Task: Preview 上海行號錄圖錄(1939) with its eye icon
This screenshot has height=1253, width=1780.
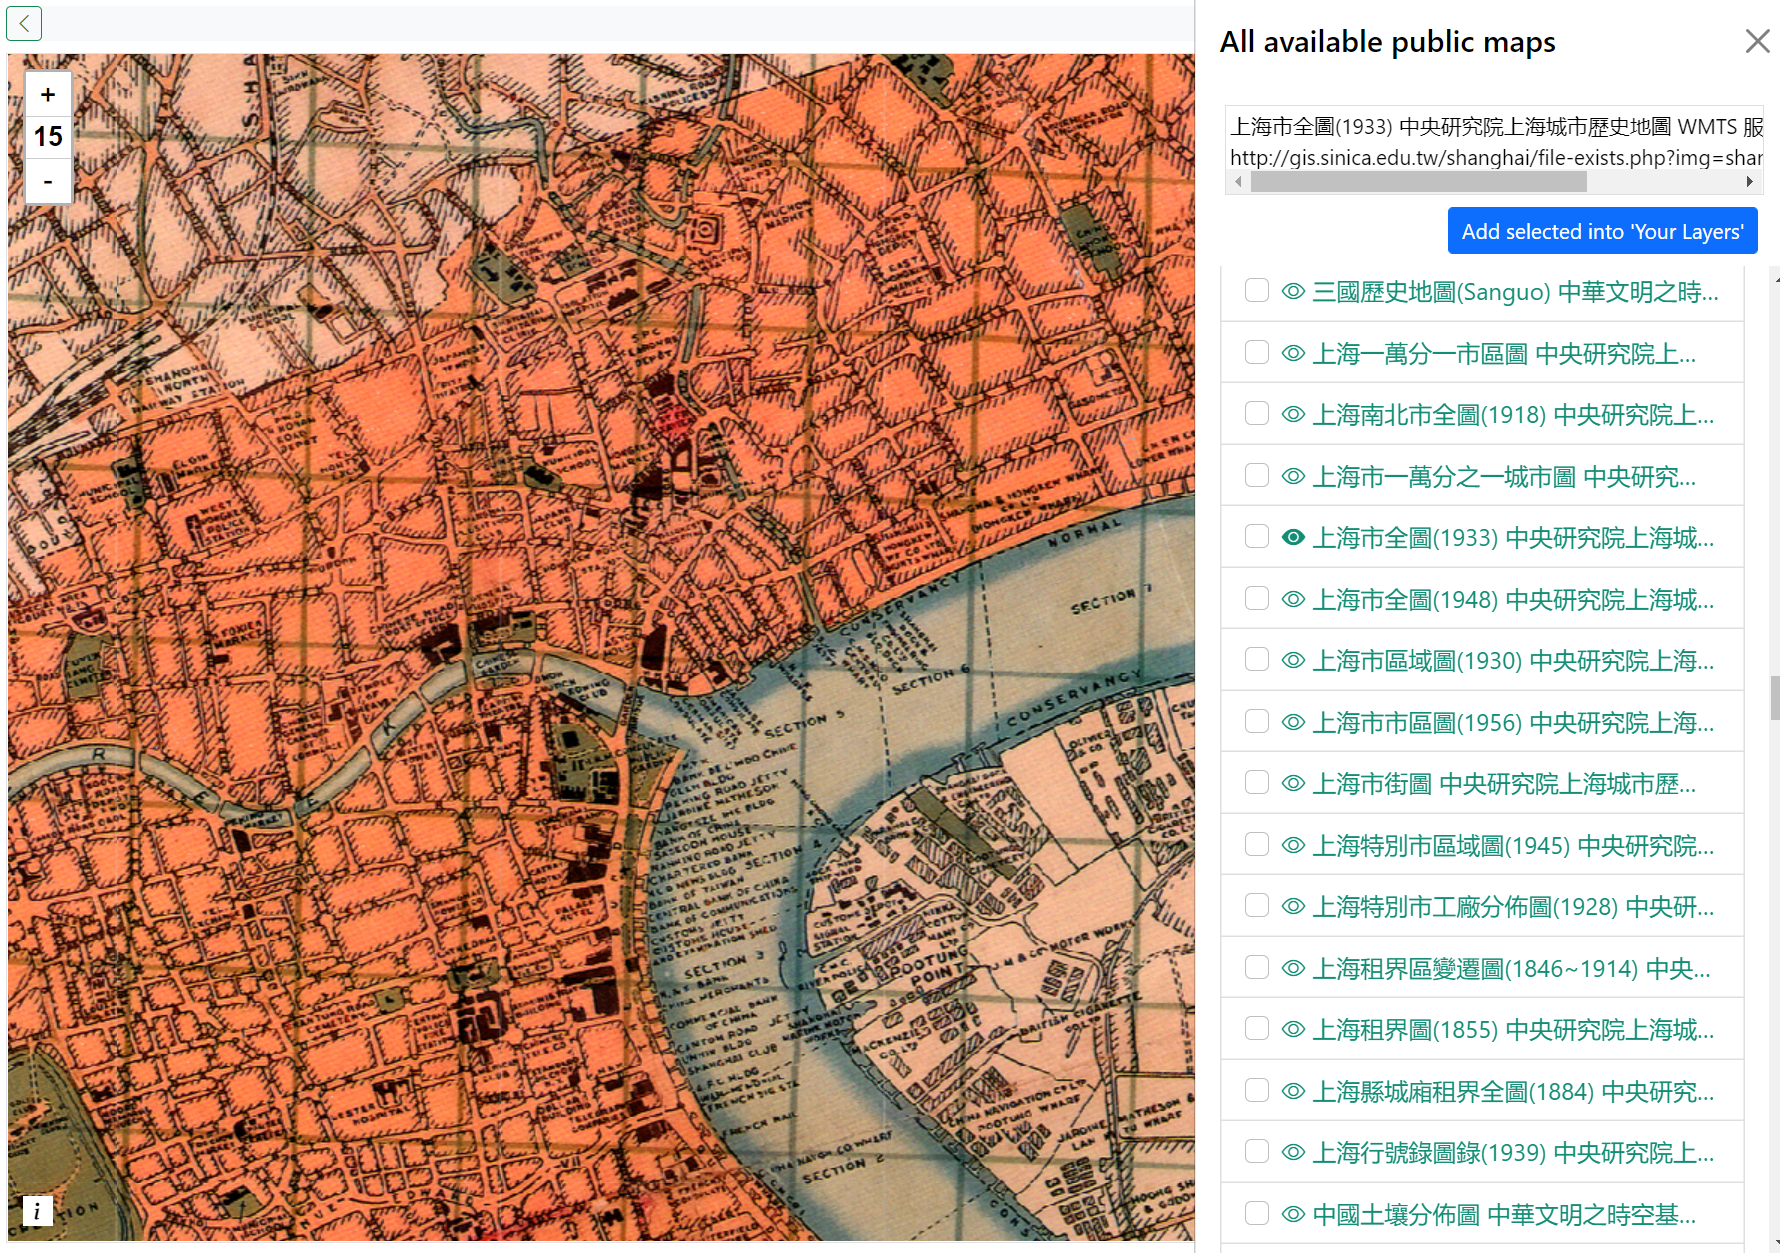Action: click(1293, 1152)
